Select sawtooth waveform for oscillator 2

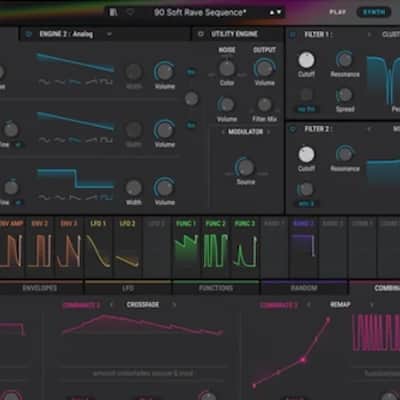pyautogui.click(x=75, y=140)
